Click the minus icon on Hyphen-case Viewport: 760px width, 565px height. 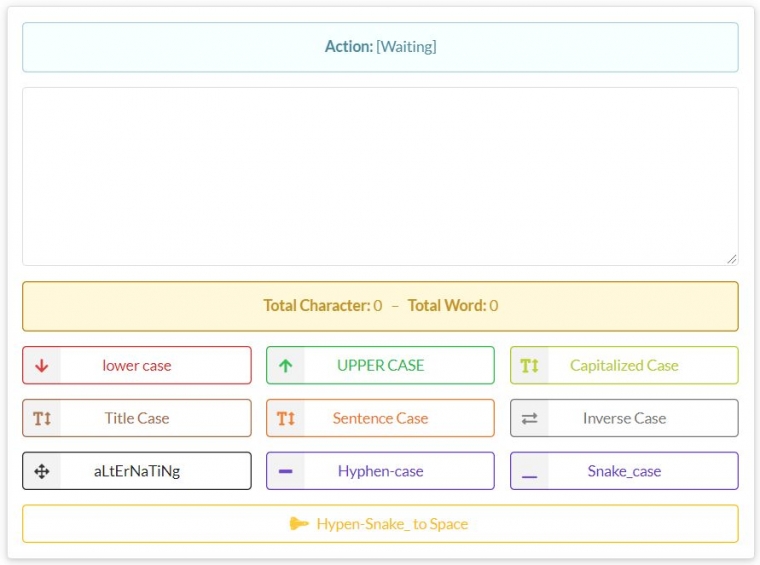(285, 471)
